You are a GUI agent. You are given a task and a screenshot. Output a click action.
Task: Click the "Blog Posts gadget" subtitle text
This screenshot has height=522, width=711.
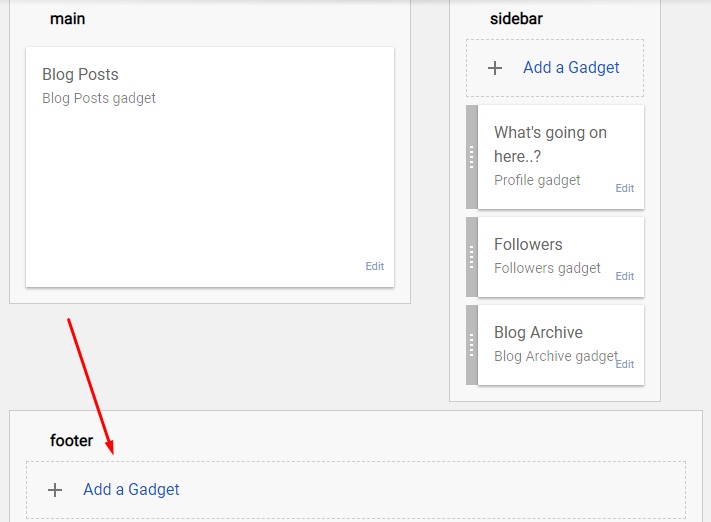99,98
